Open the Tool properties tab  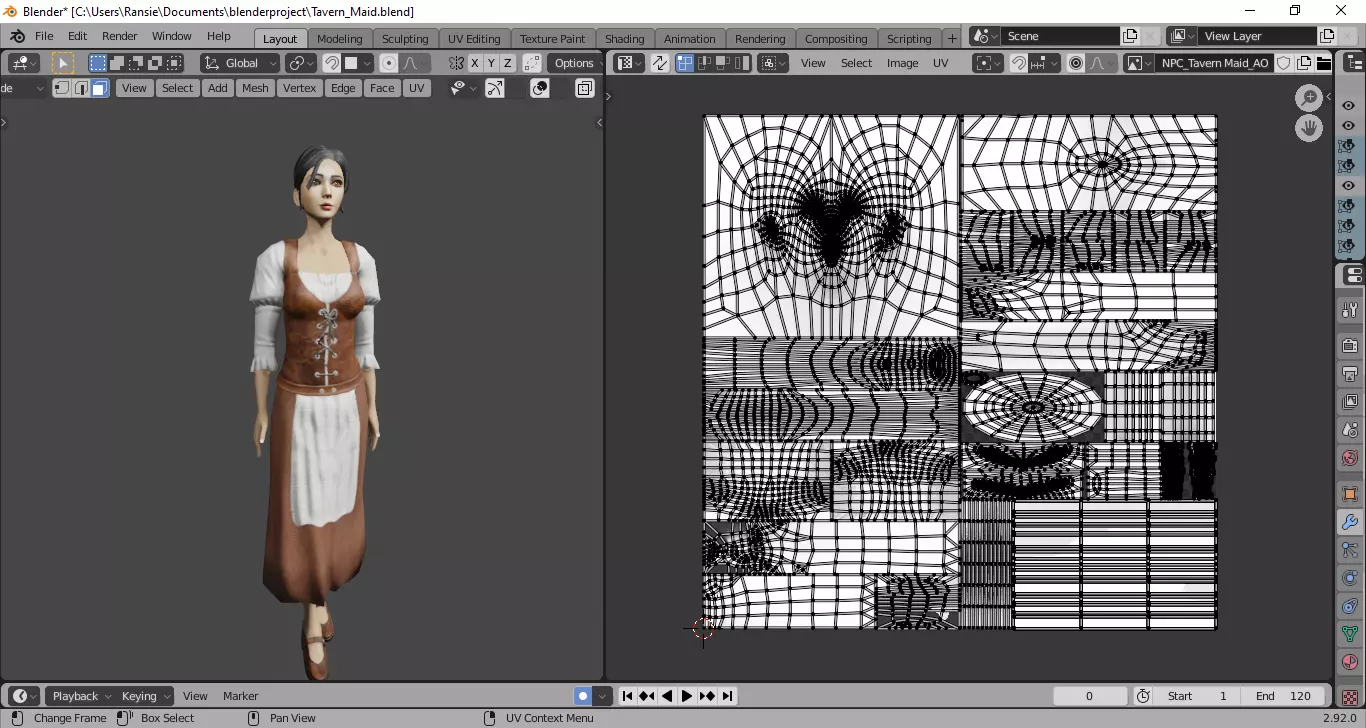tap(1350, 310)
